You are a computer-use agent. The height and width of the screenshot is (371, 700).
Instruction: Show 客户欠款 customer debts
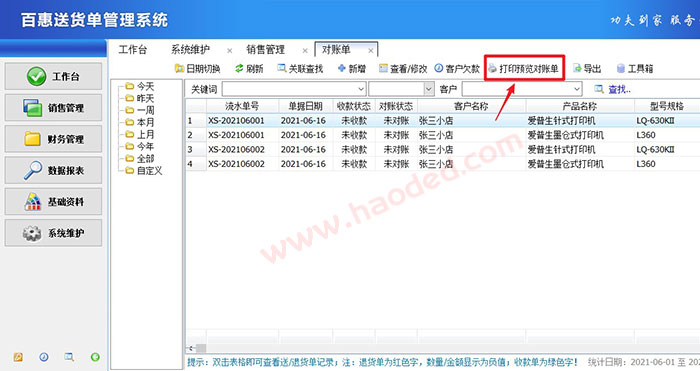pos(457,68)
